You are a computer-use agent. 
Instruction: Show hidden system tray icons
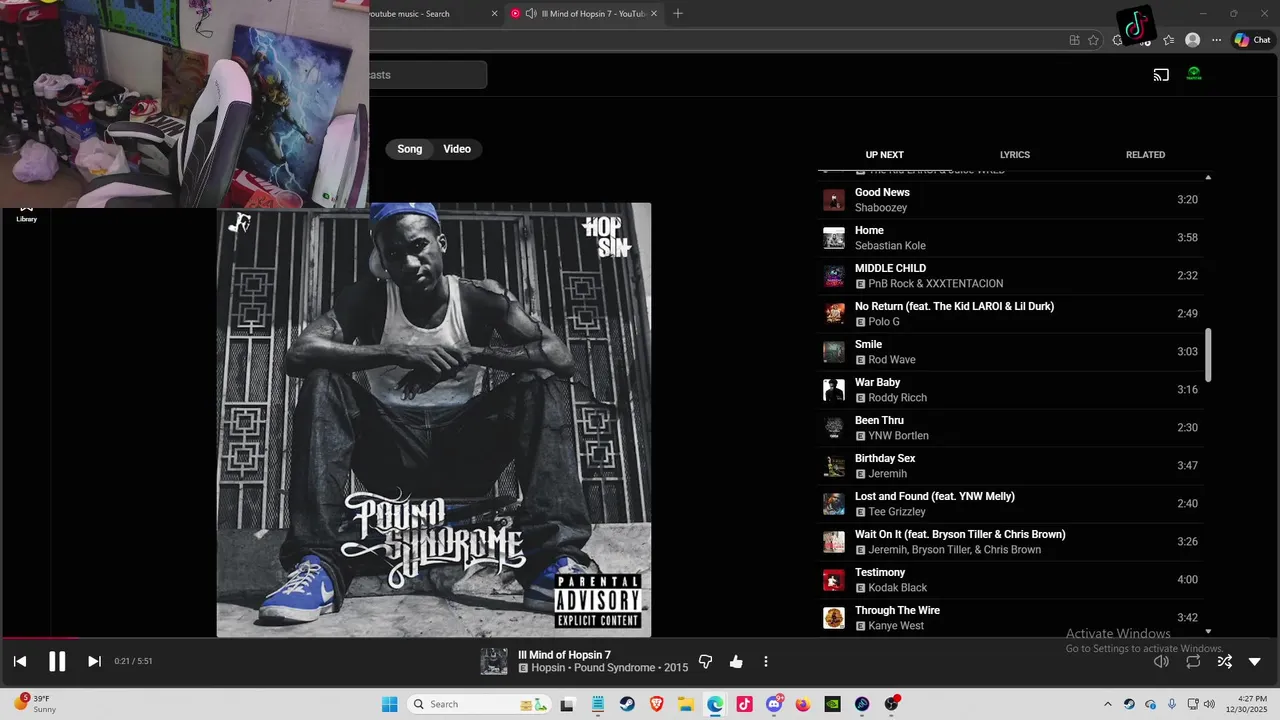click(x=1107, y=704)
